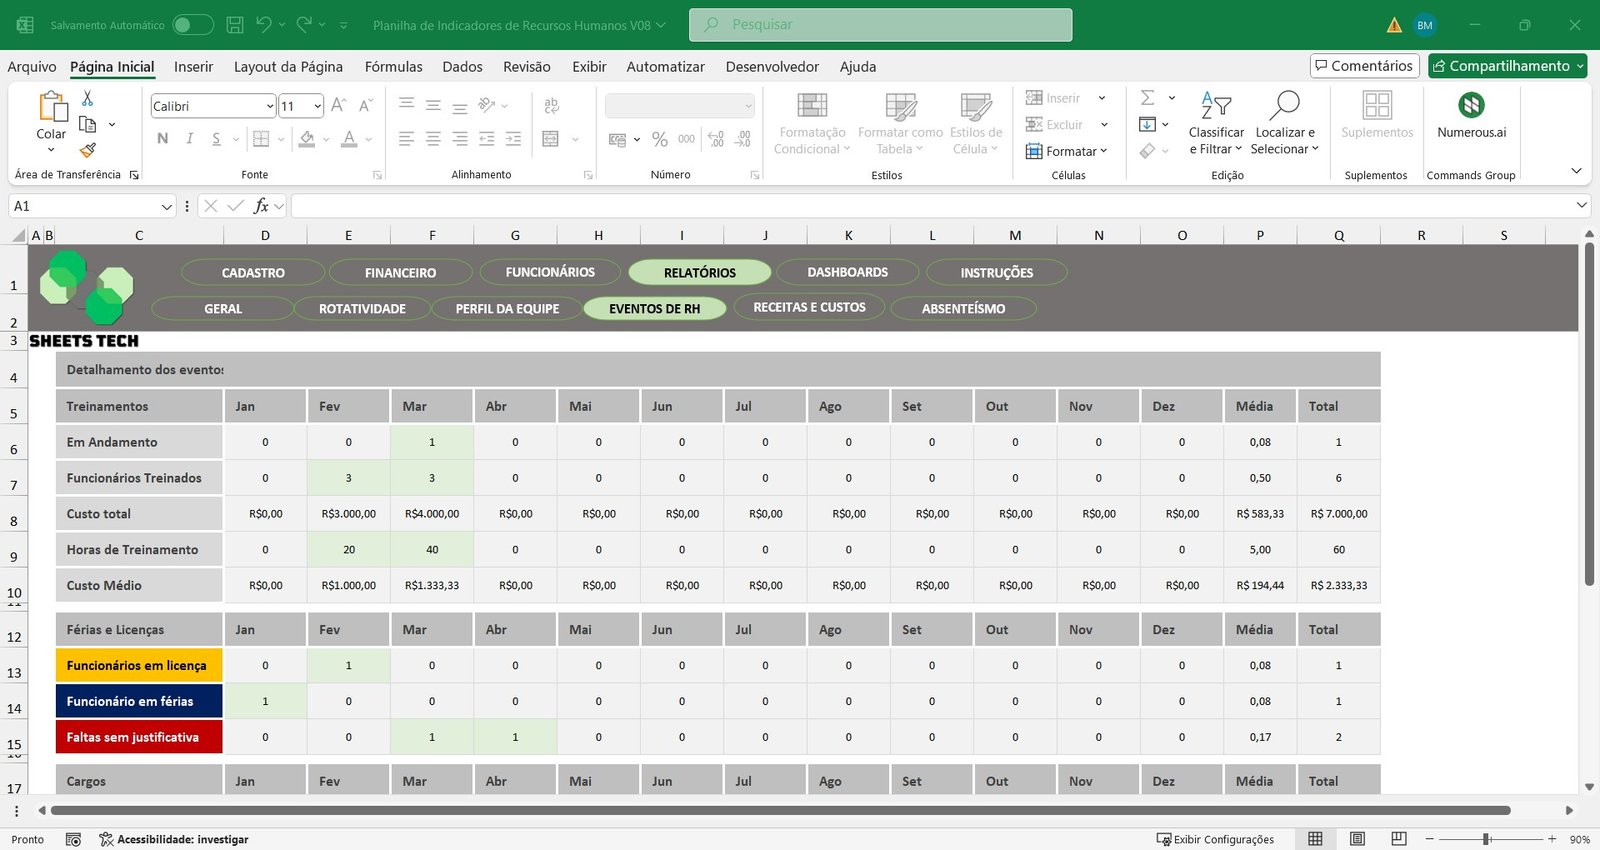This screenshot has width=1600, height=850.
Task: Switch to Page Break Preview icon
Action: [x=1399, y=839]
